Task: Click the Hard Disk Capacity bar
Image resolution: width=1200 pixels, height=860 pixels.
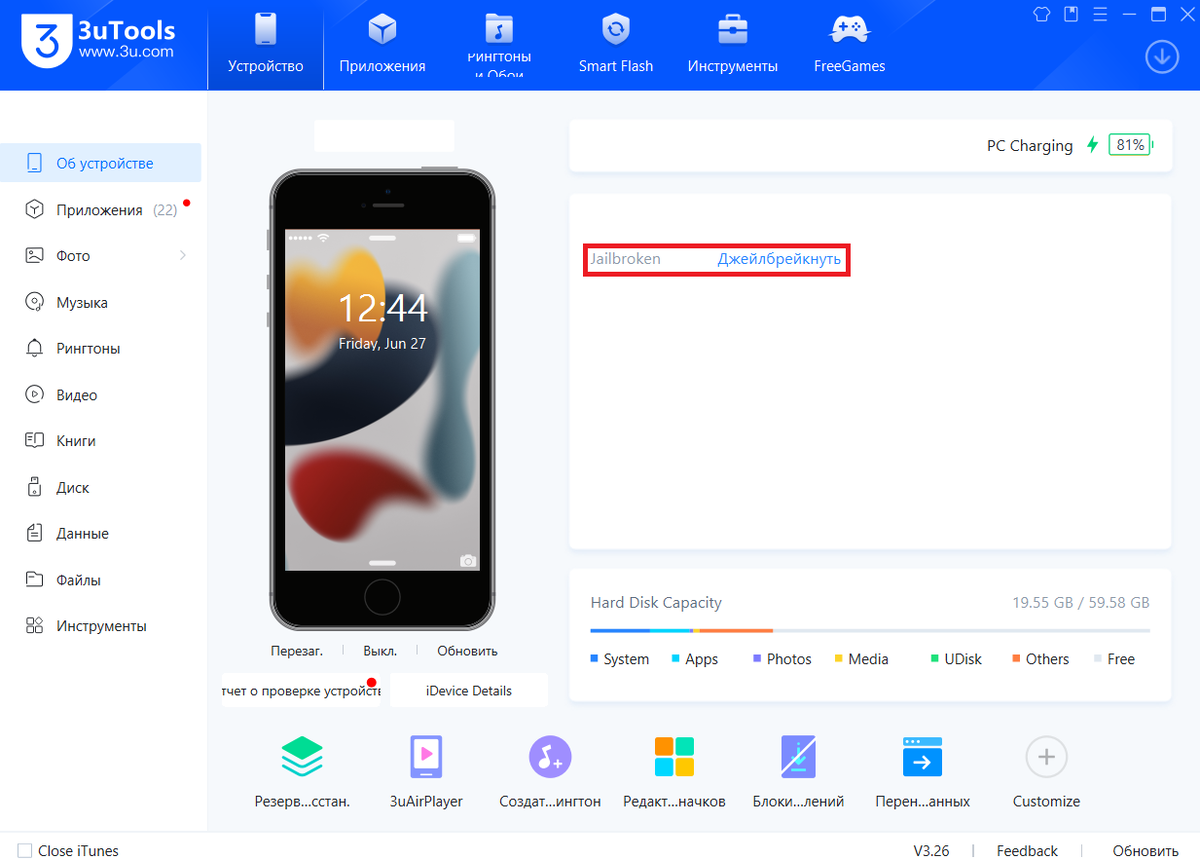Action: 870,630
